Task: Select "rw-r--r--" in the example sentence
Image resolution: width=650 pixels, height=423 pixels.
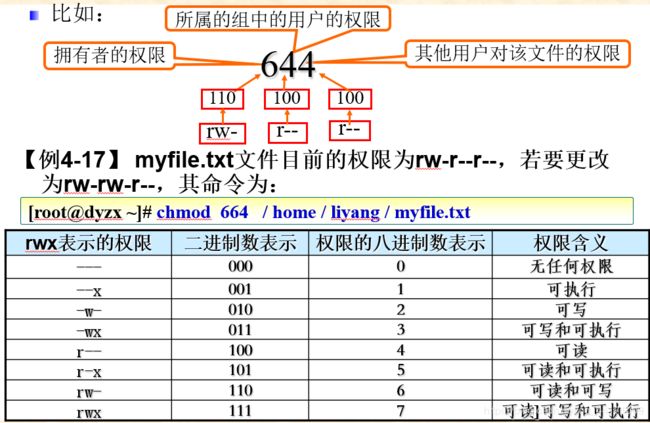Action: click(456, 160)
